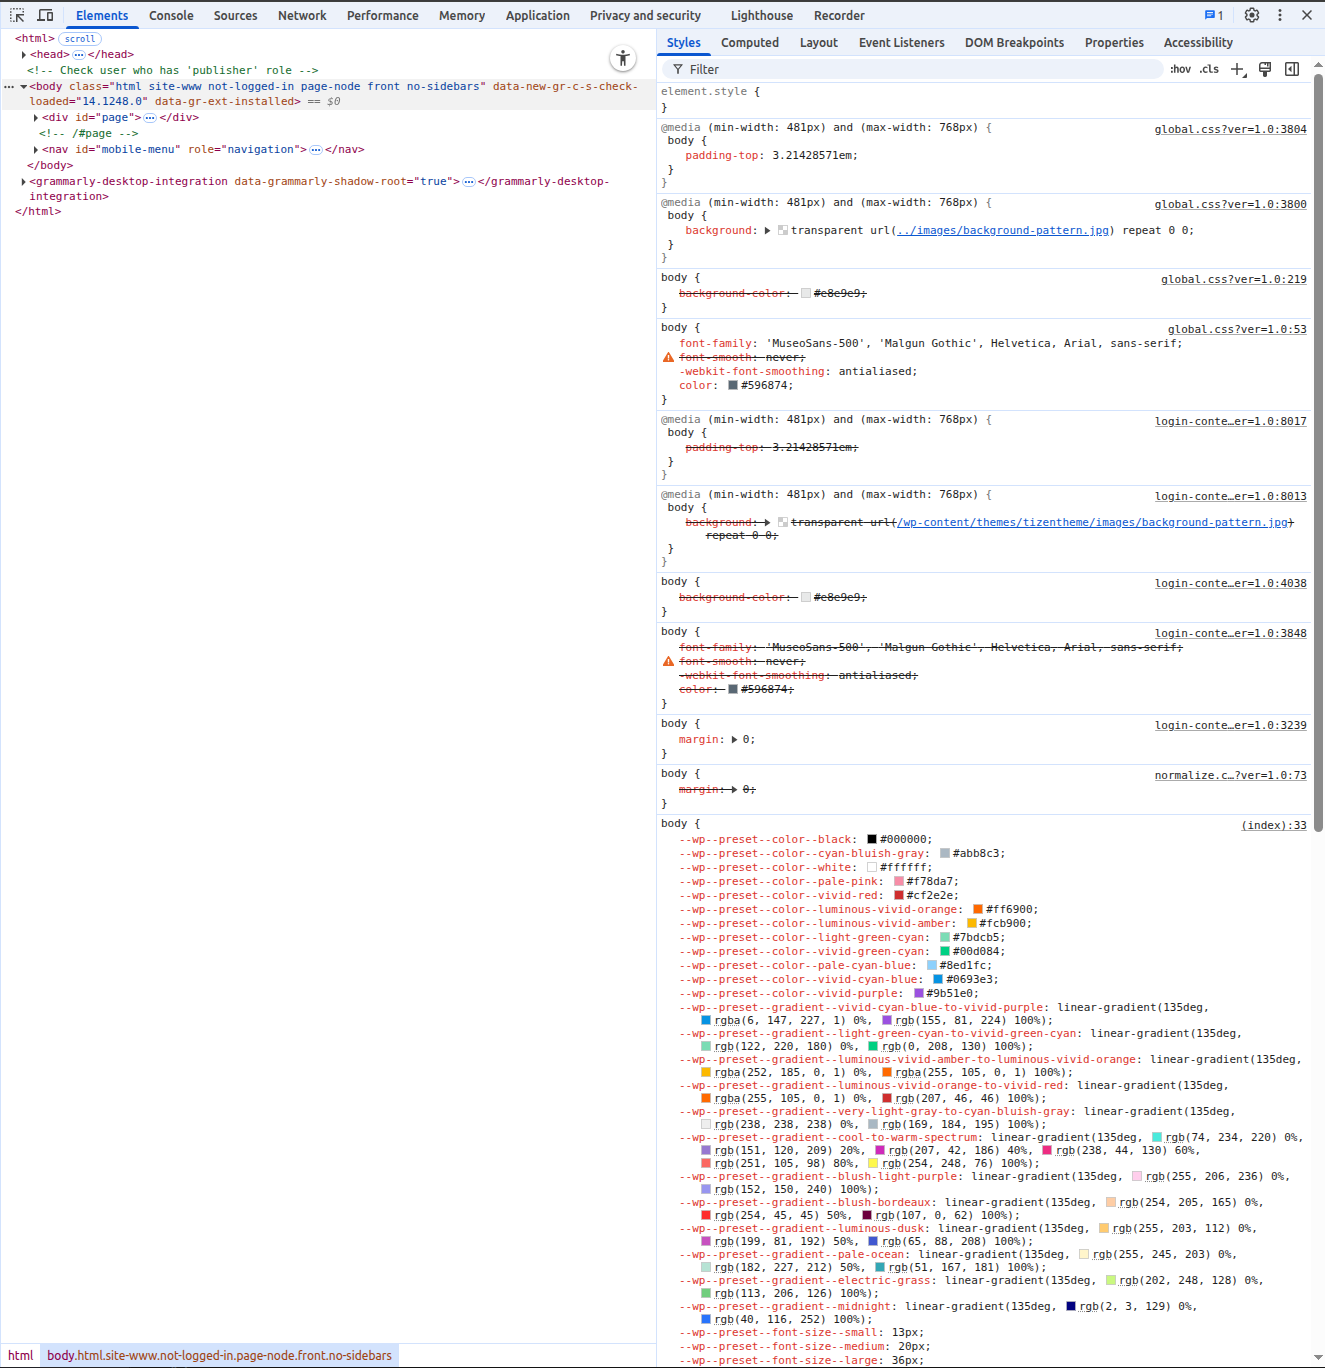Open DevTools settings gear
Viewport: 1325px width, 1368px height.
coord(1252,15)
